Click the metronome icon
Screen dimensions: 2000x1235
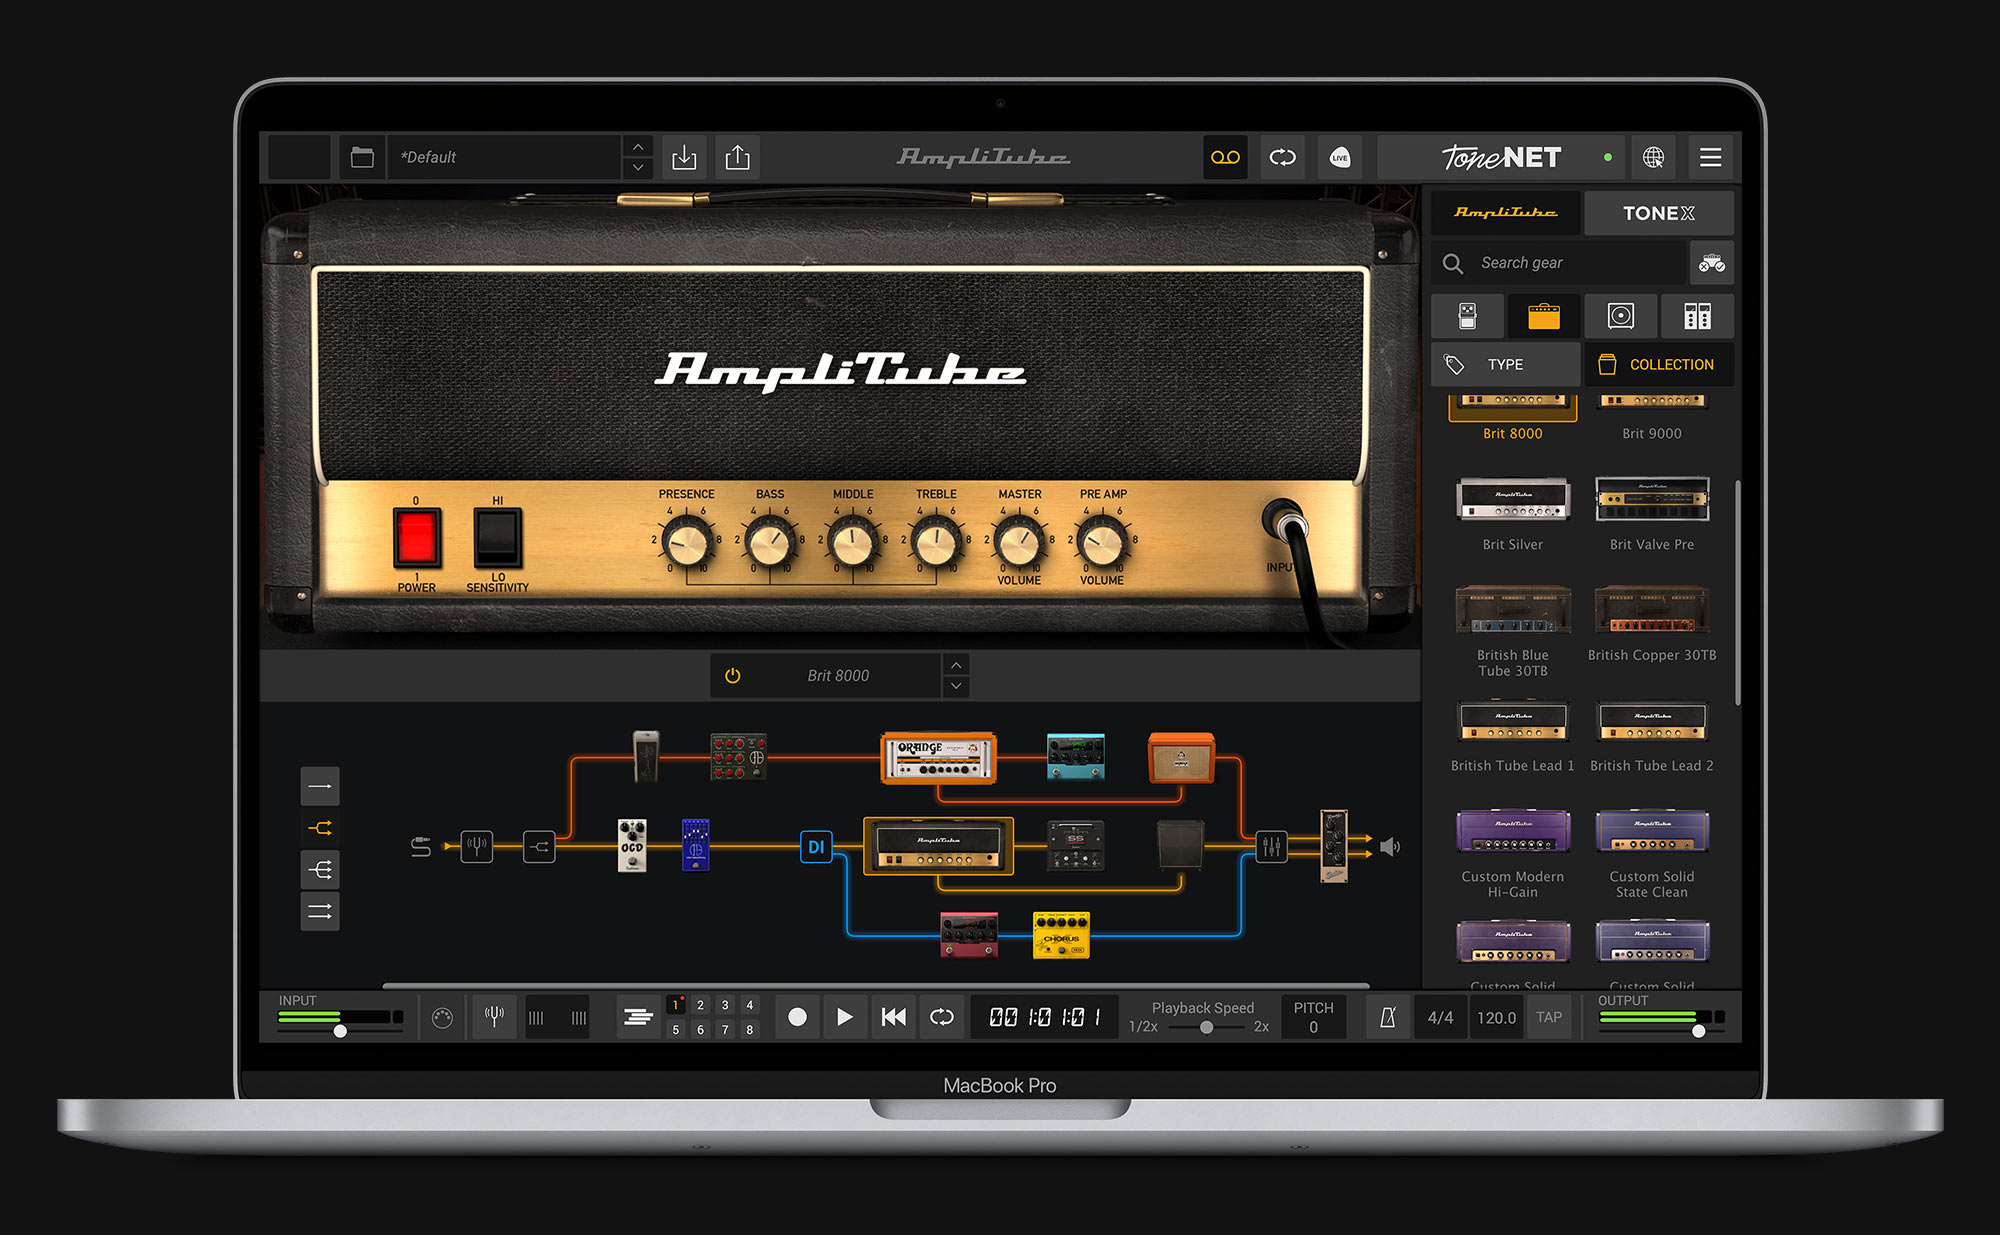[x=1387, y=1017]
